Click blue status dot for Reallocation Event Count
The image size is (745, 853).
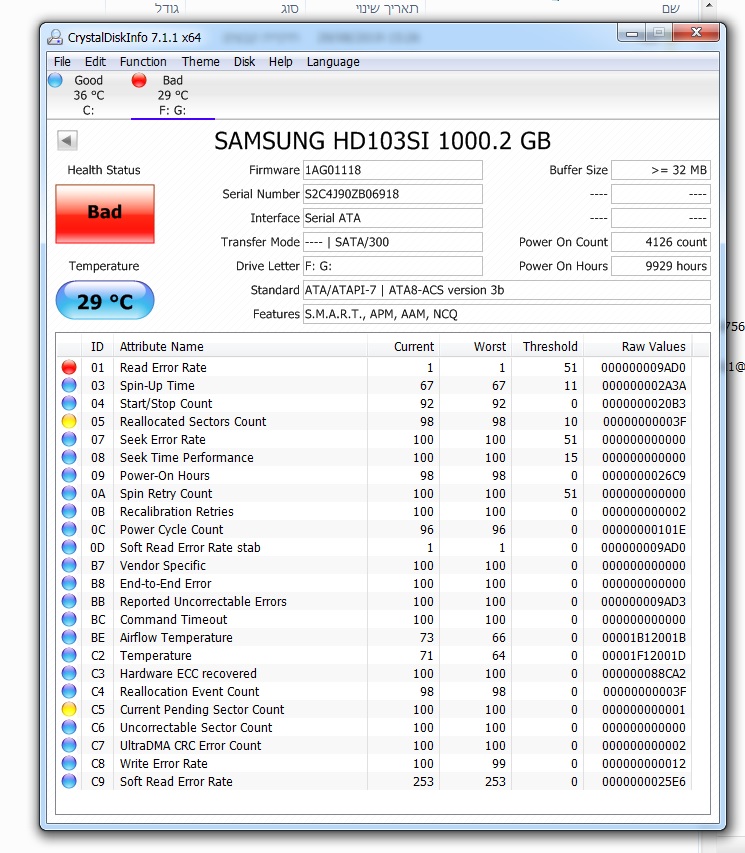[x=69, y=691]
